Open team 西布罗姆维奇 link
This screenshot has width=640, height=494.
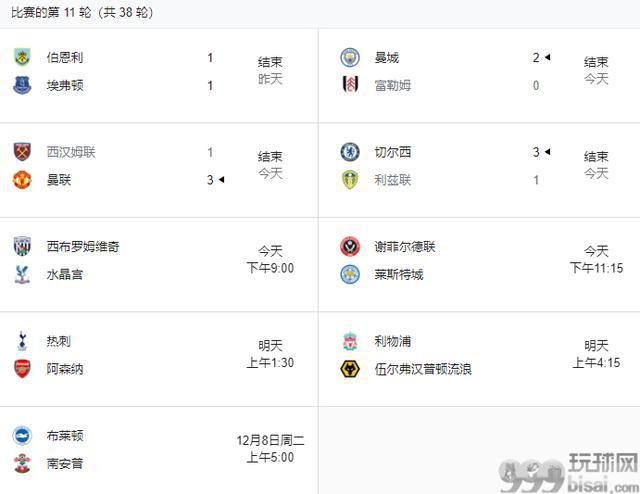[x=83, y=247]
